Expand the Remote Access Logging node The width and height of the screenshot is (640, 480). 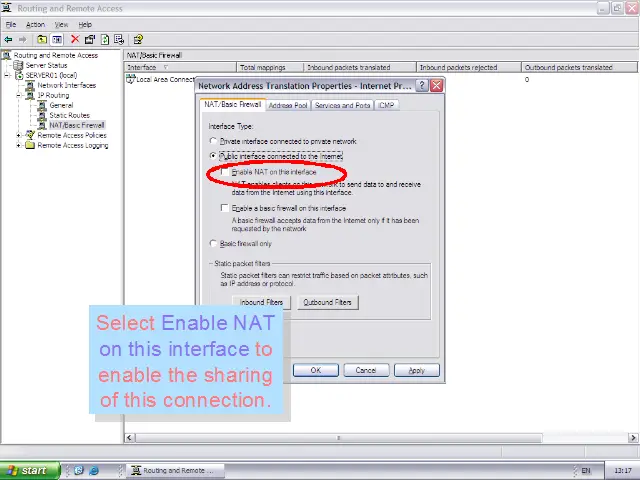pyautogui.click(x=19, y=145)
